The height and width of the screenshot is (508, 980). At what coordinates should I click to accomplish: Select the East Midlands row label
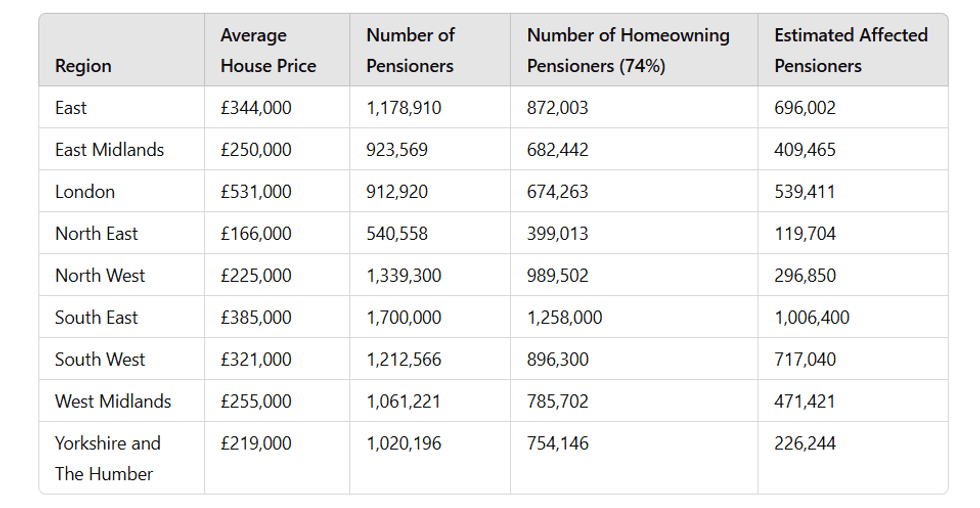click(x=109, y=150)
